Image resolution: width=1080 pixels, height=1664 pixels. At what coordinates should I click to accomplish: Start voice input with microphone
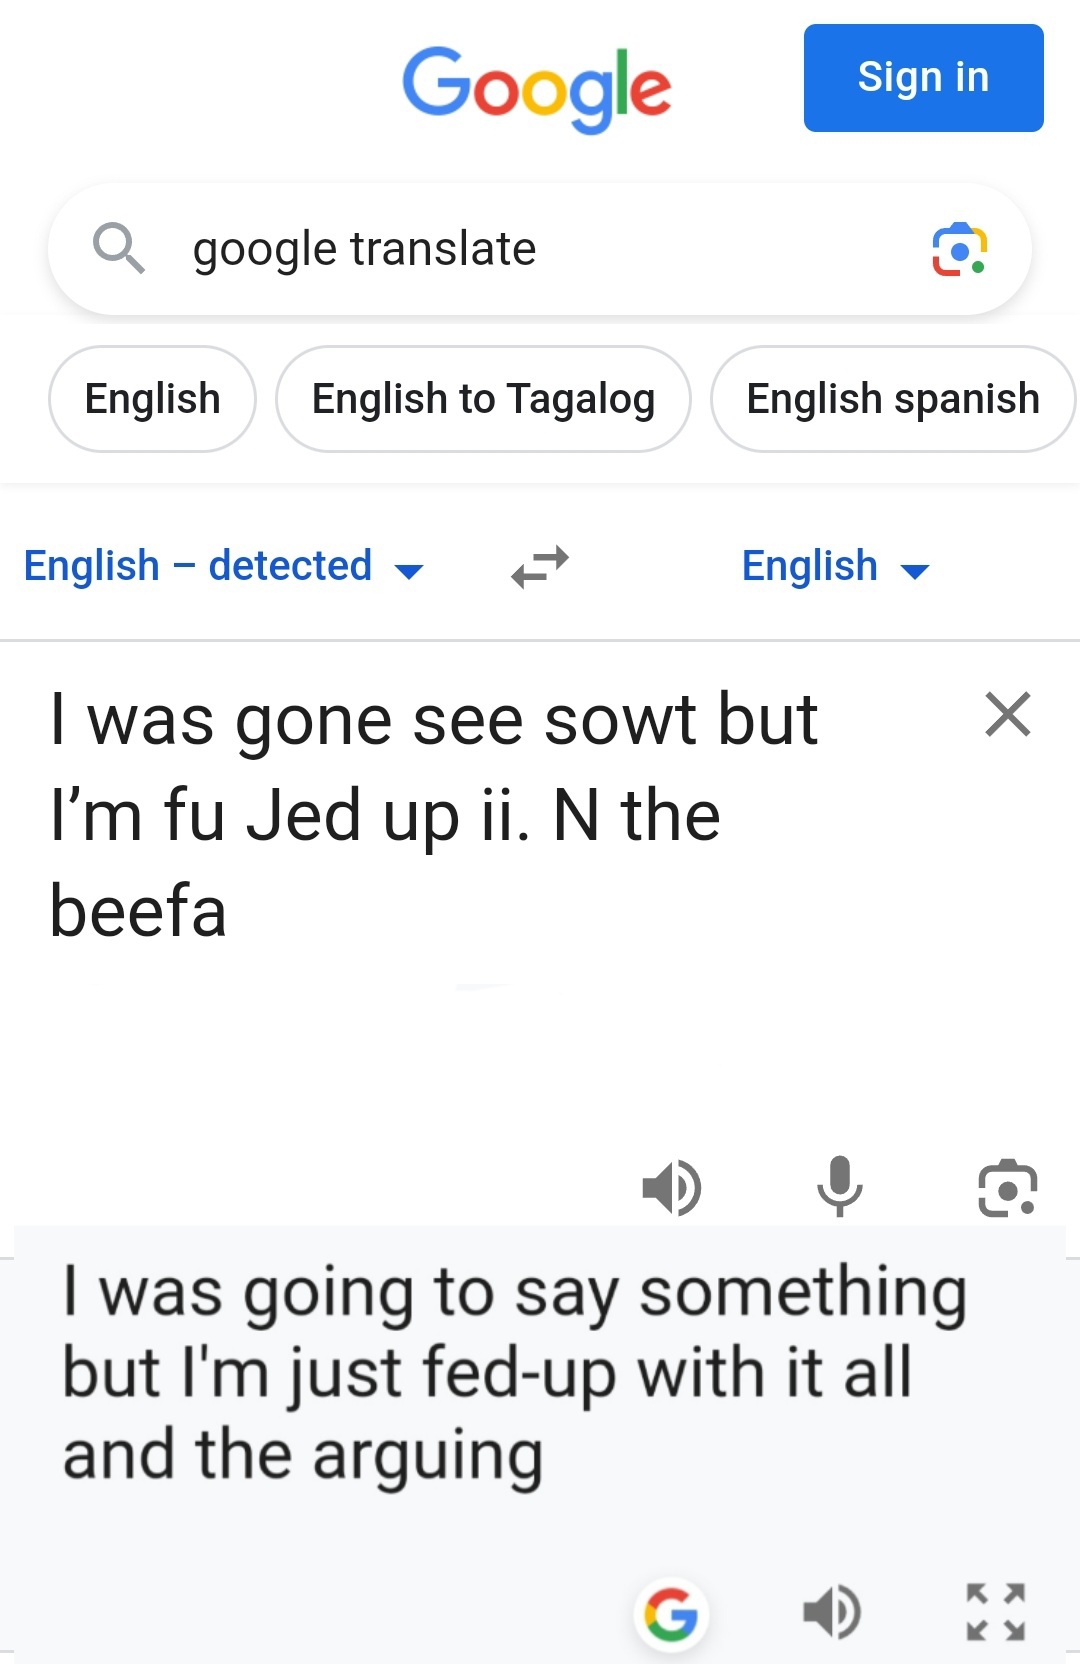tap(839, 1187)
